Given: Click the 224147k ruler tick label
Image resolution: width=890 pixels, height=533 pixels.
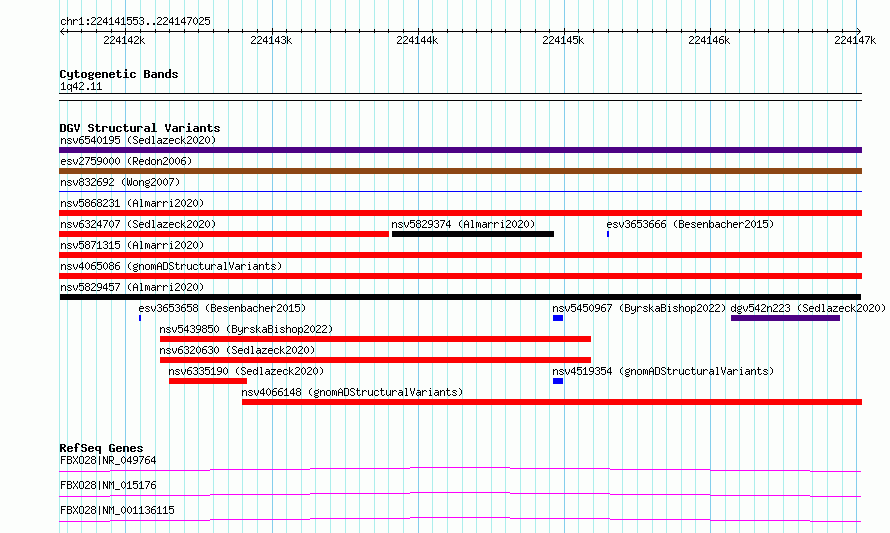Looking at the screenshot, I should 855,40.
